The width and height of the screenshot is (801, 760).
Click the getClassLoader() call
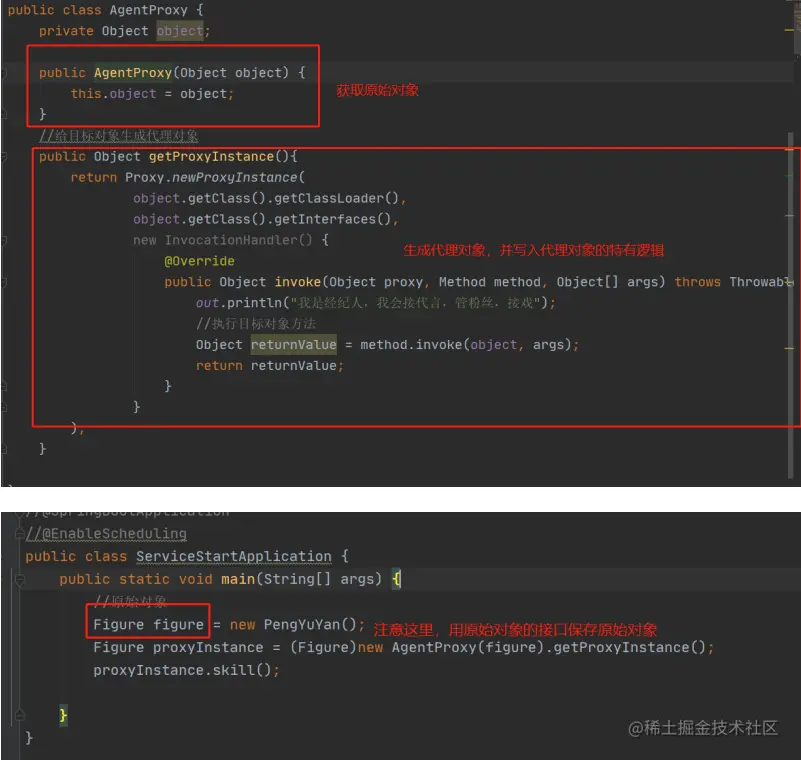pyautogui.click(x=336, y=198)
